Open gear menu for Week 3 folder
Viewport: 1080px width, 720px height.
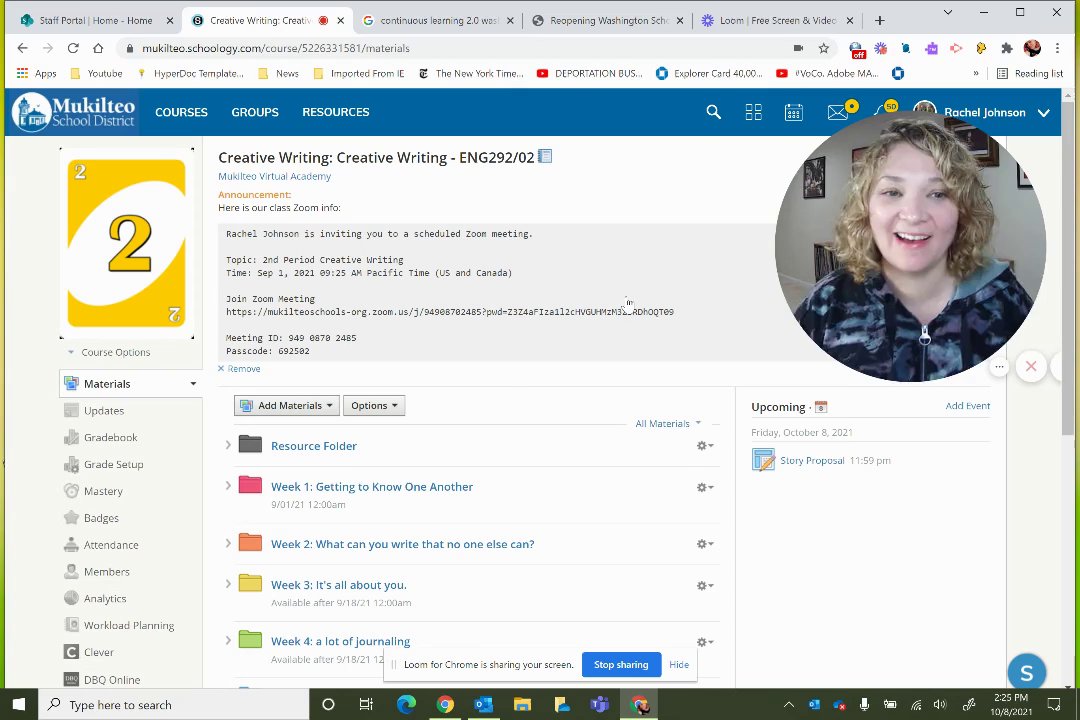click(705, 586)
